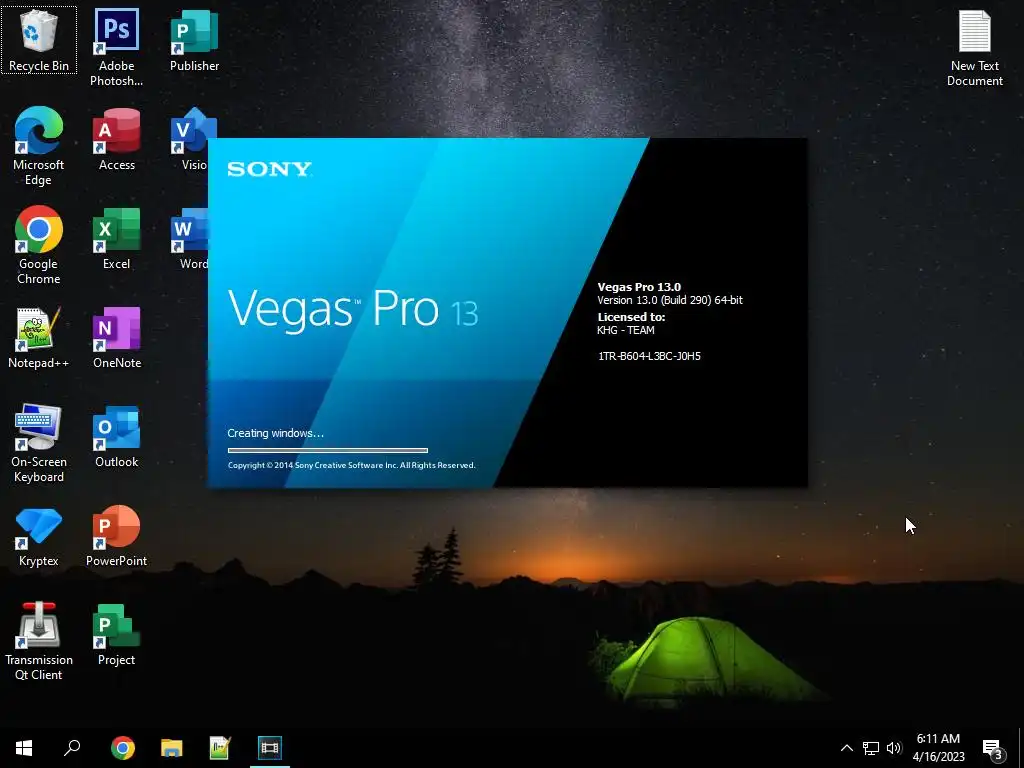
Task: Select the Word desktop shortcut
Action: coord(189,238)
